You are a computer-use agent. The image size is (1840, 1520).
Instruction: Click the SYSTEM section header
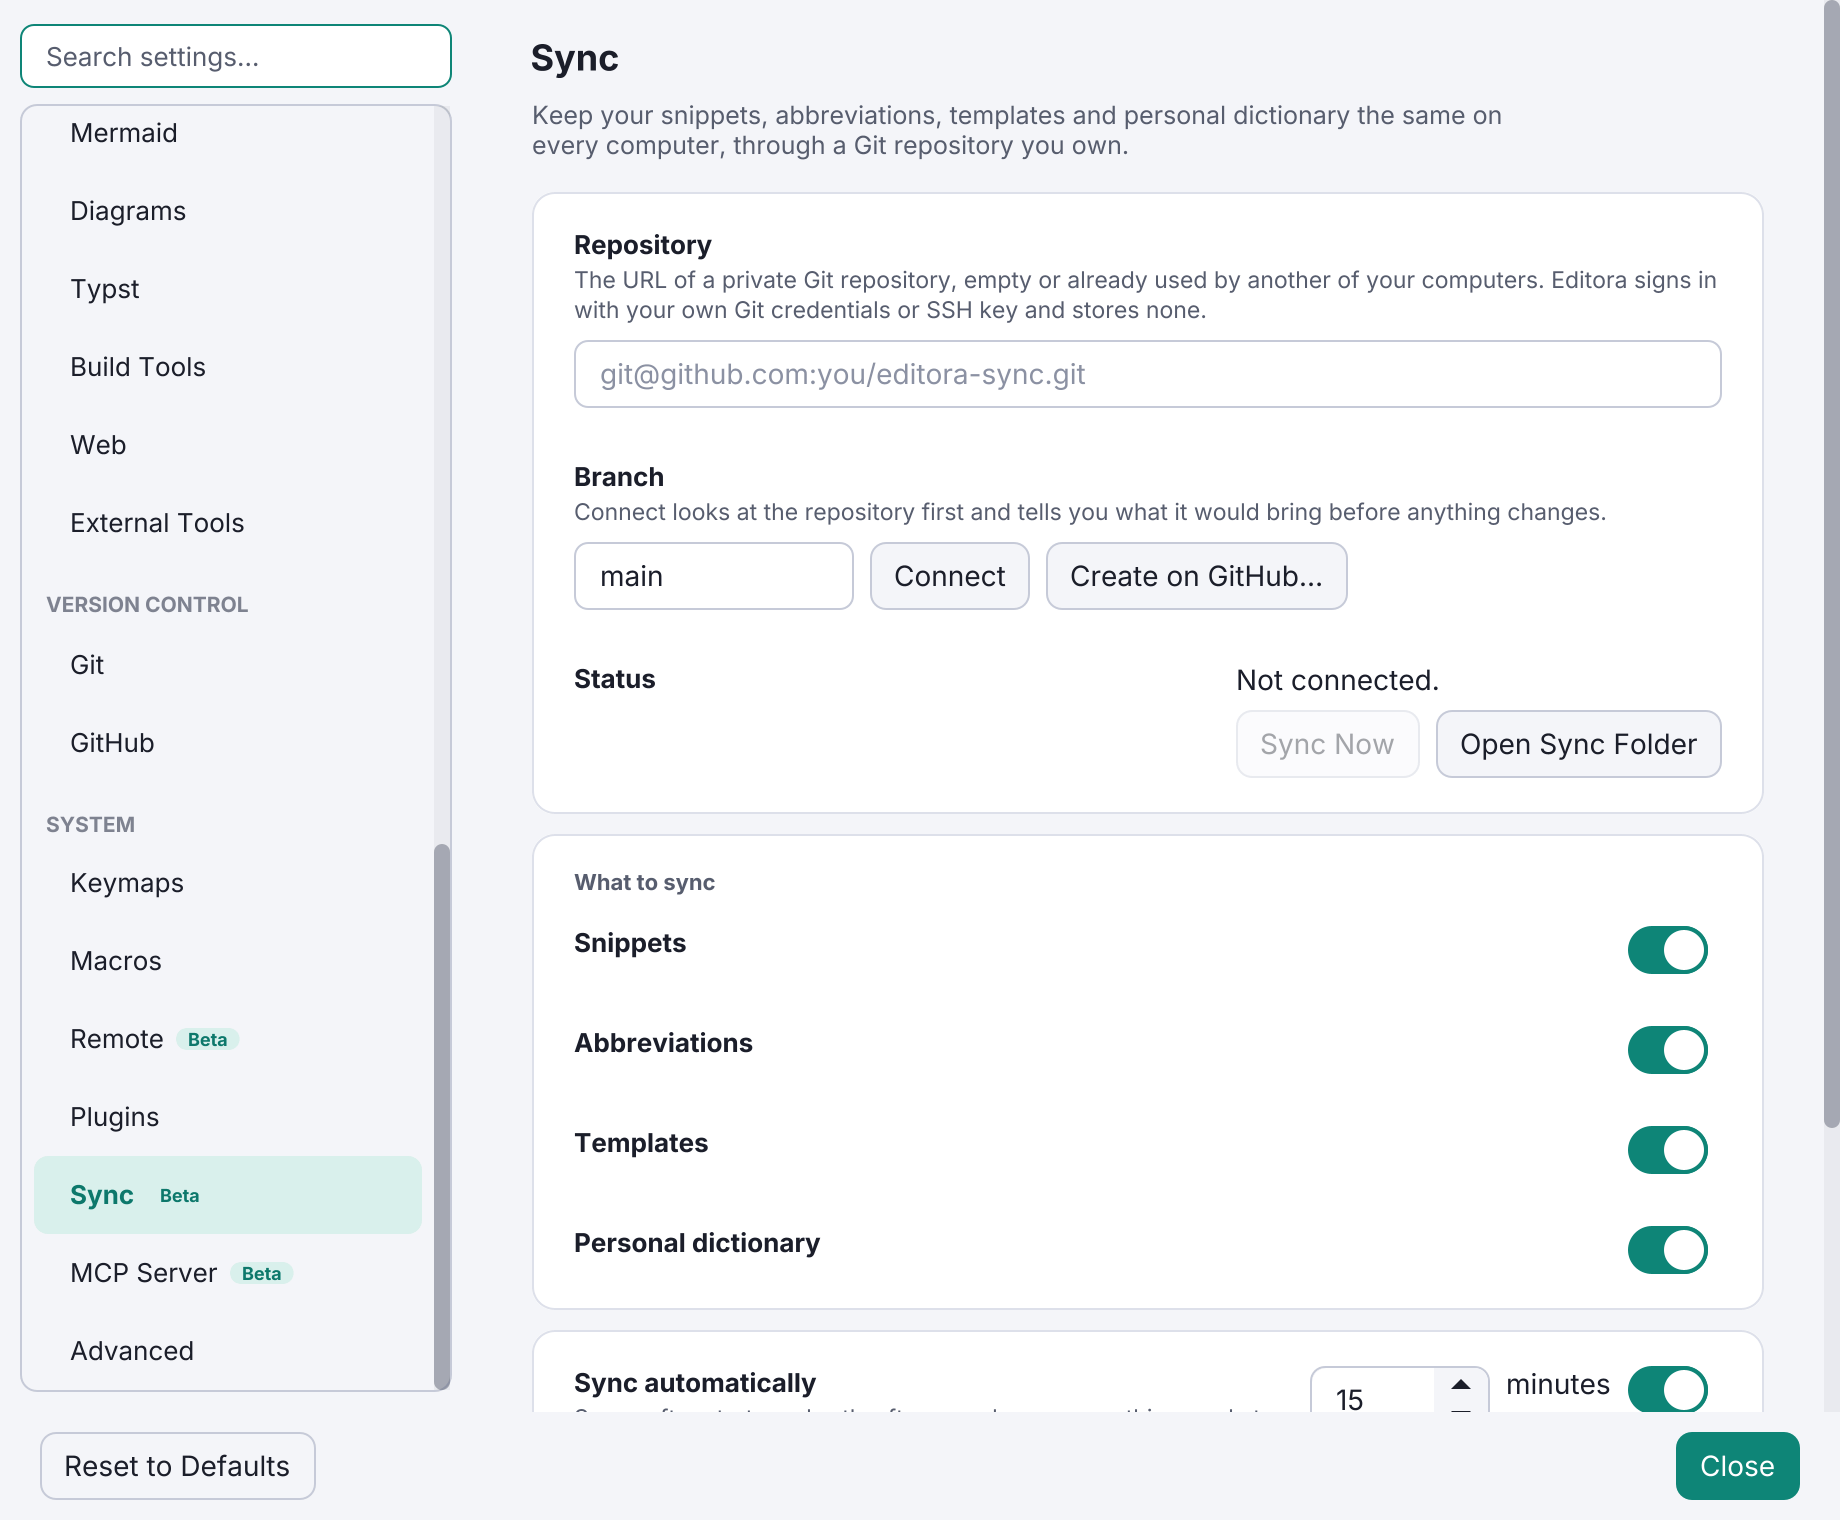(x=90, y=825)
